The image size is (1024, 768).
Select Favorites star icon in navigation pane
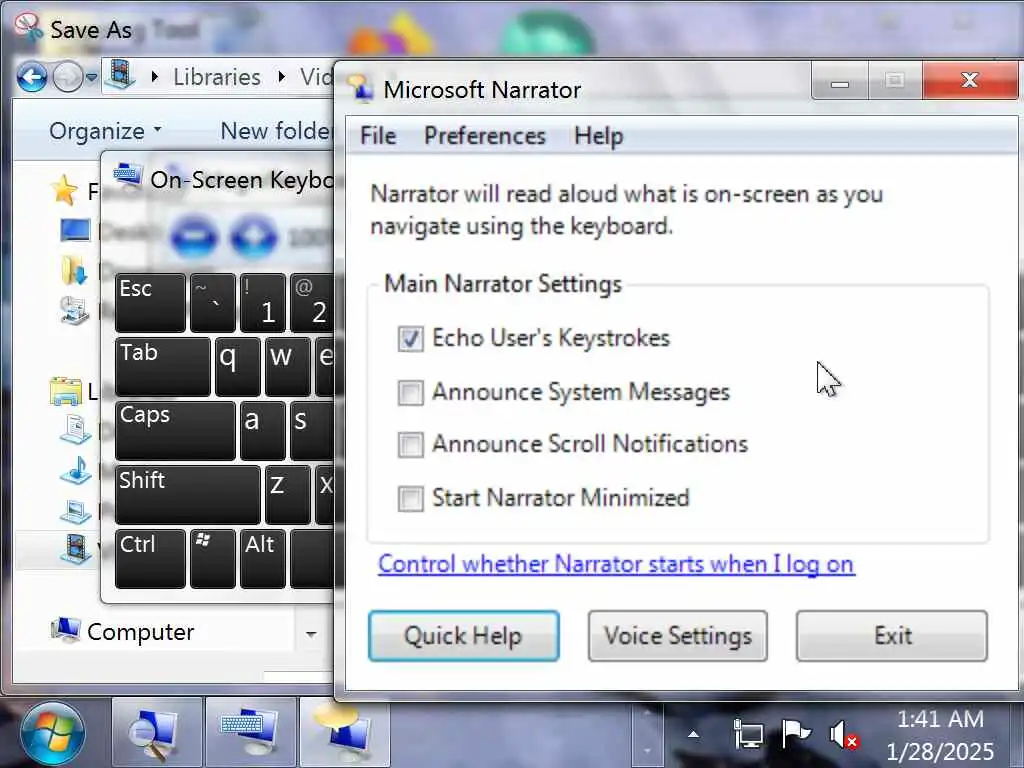click(65, 190)
